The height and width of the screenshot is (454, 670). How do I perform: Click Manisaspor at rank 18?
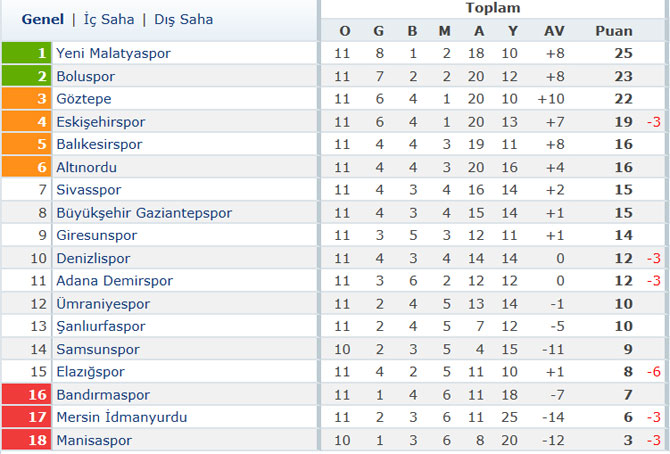click(x=94, y=440)
